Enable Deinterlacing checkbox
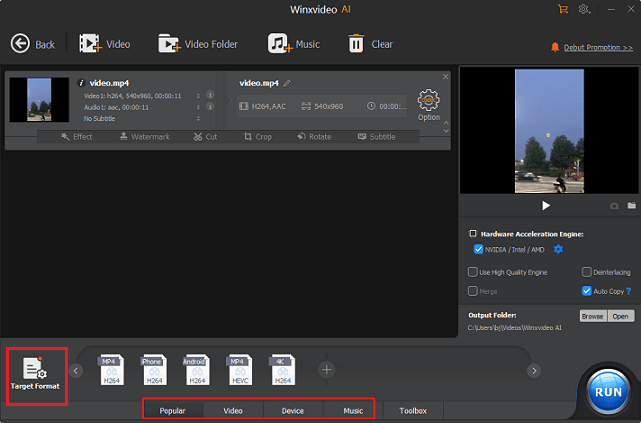This screenshot has width=641, height=423. [586, 272]
